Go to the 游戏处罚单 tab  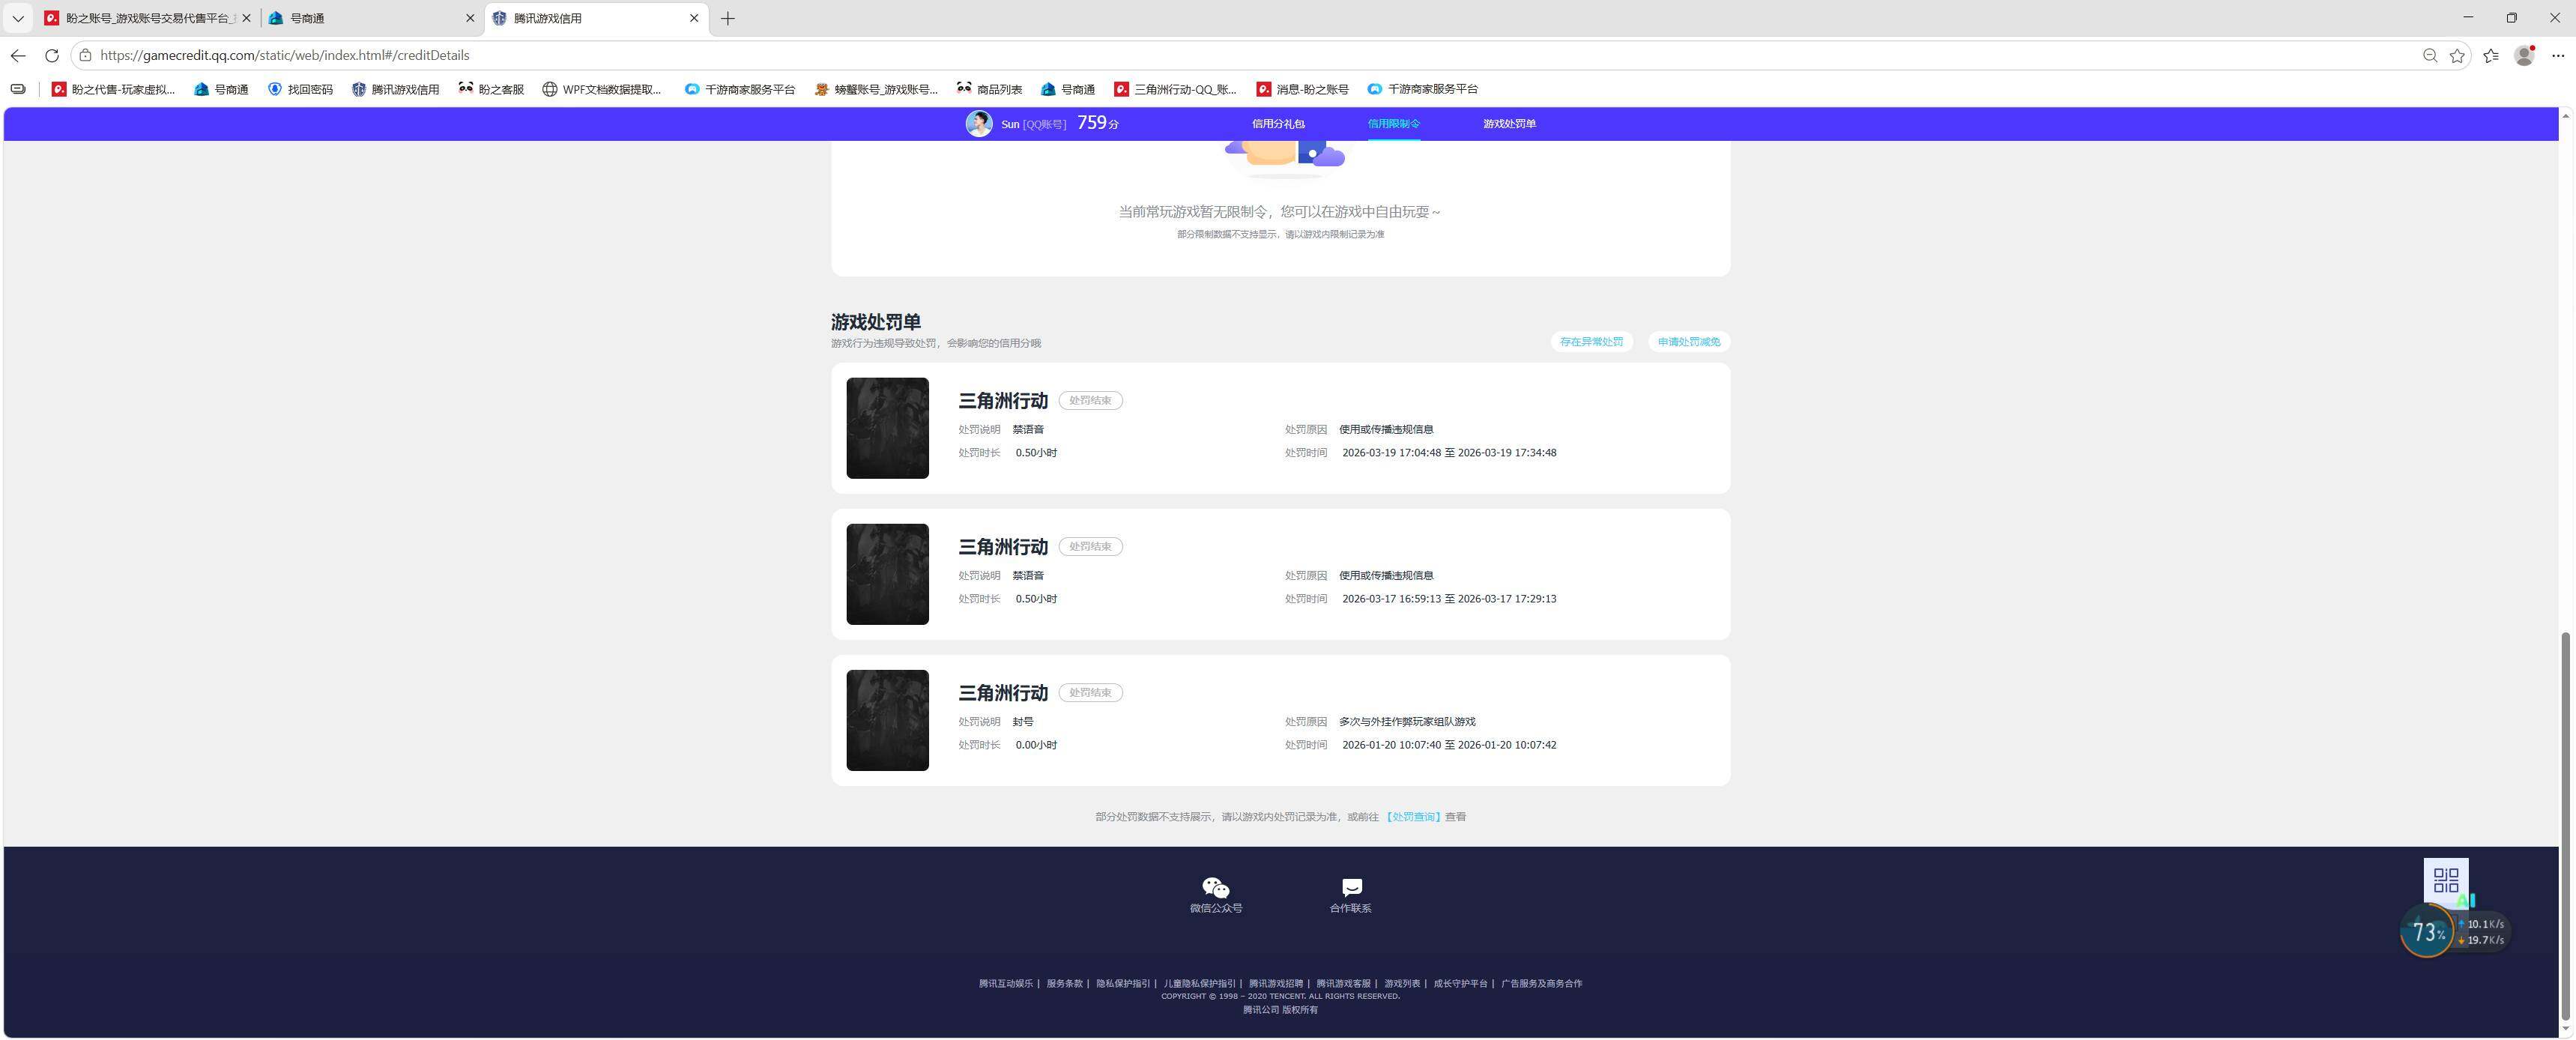(x=1509, y=124)
